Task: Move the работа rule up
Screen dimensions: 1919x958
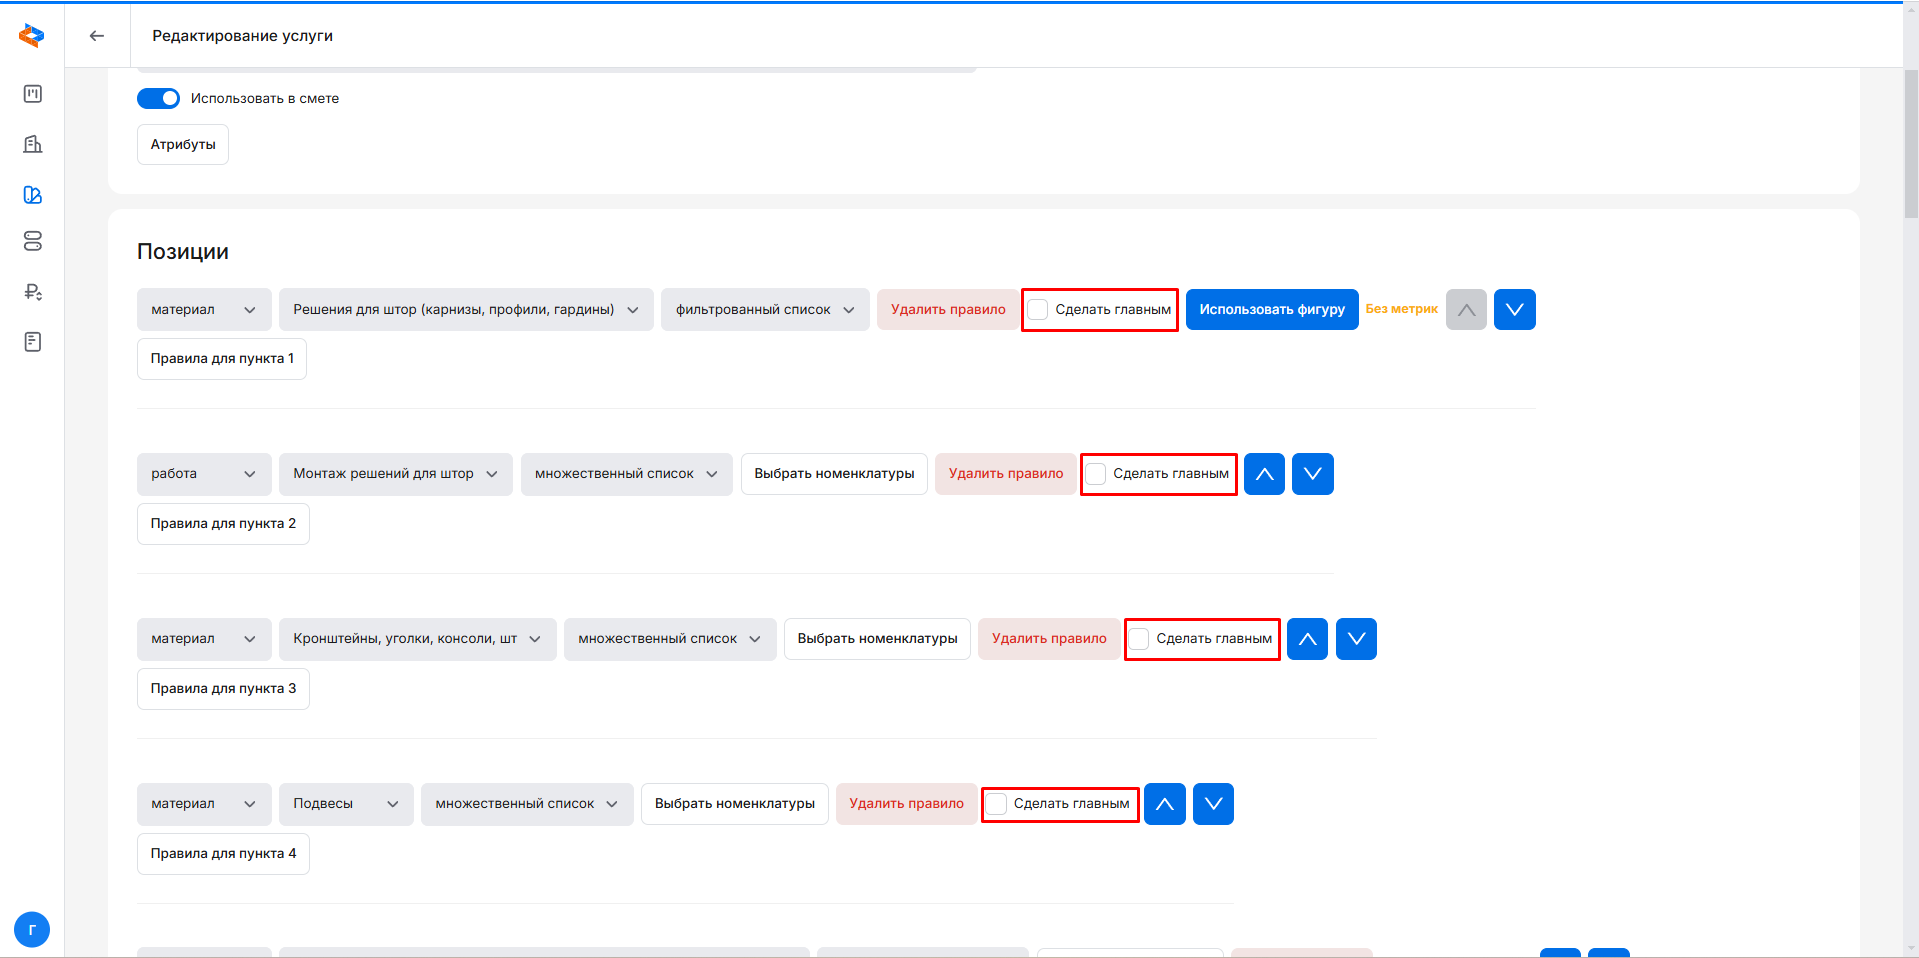Action: [1264, 474]
